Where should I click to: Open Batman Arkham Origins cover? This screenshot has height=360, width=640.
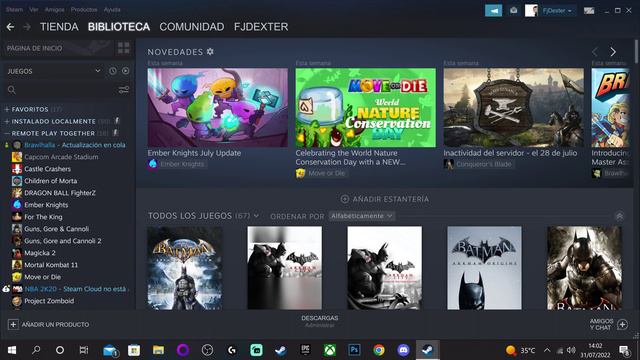click(484, 268)
